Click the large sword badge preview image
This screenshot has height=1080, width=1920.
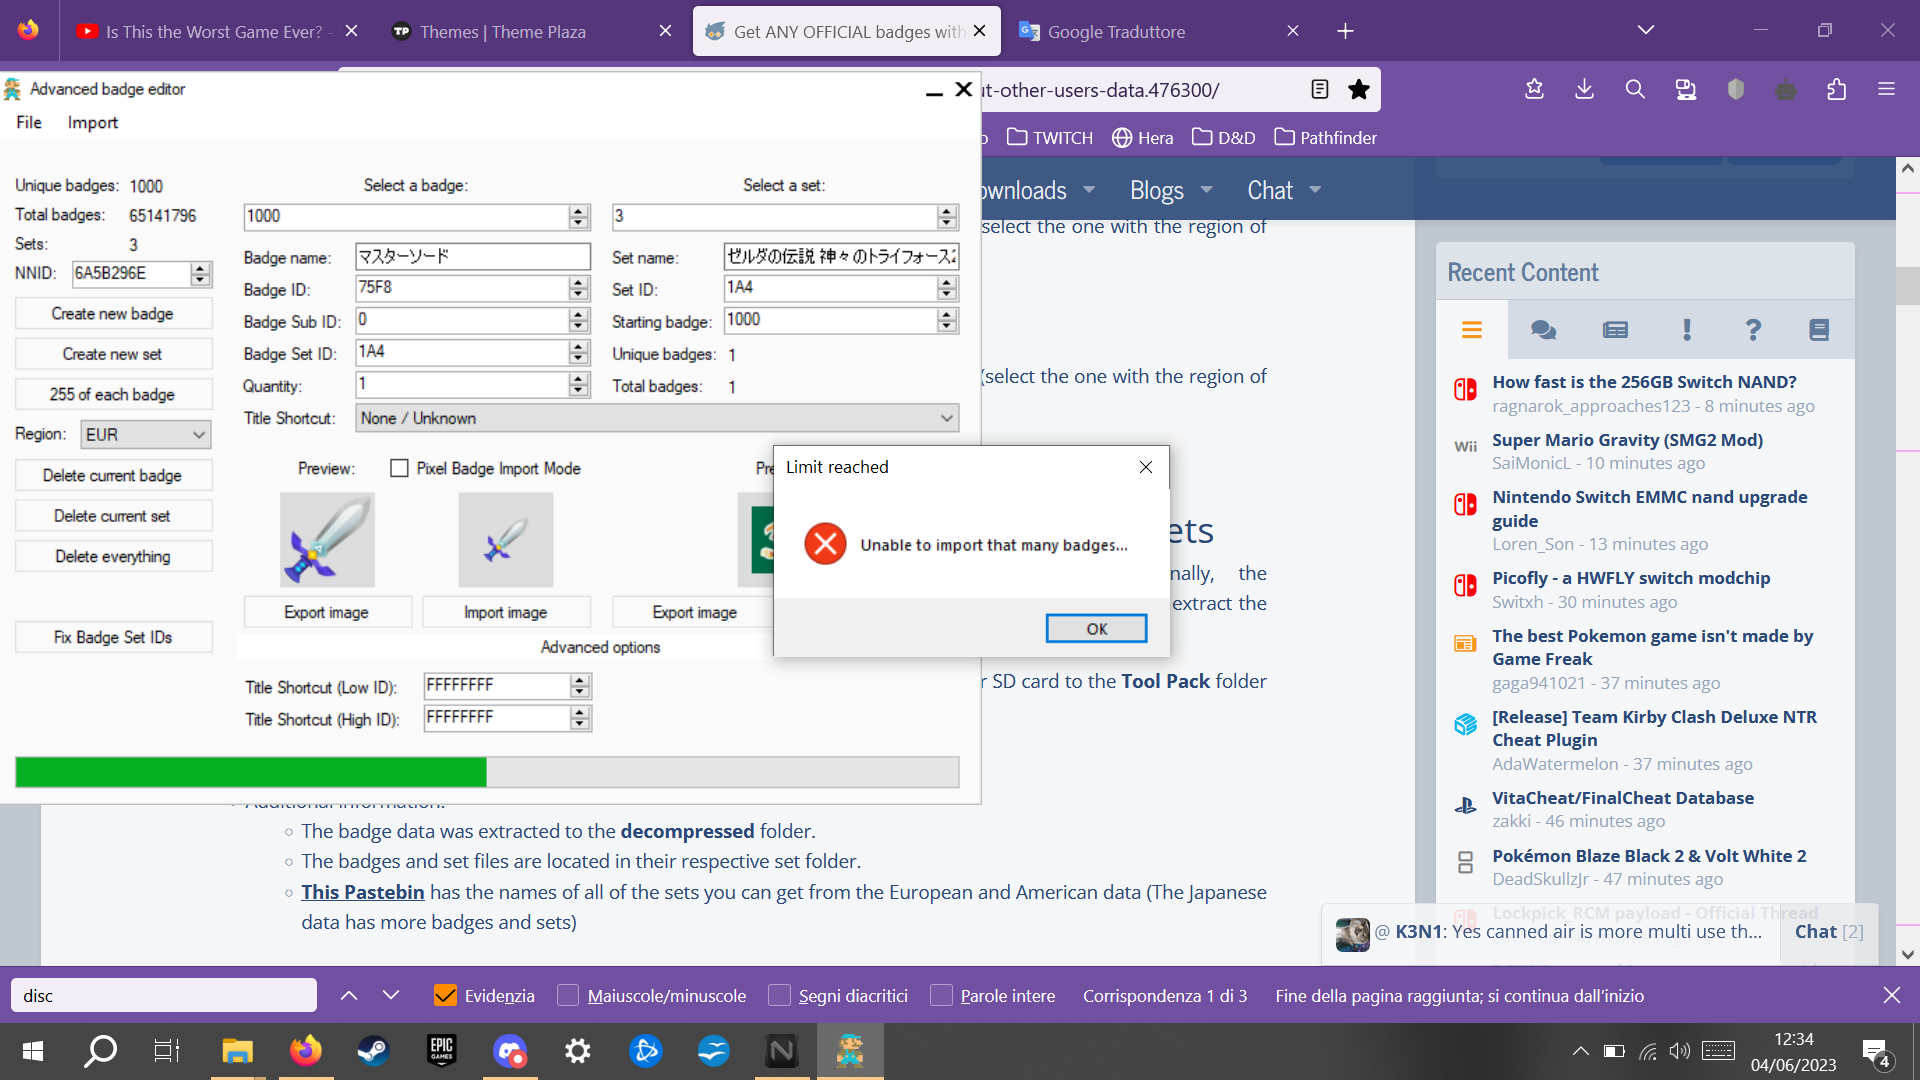click(327, 540)
